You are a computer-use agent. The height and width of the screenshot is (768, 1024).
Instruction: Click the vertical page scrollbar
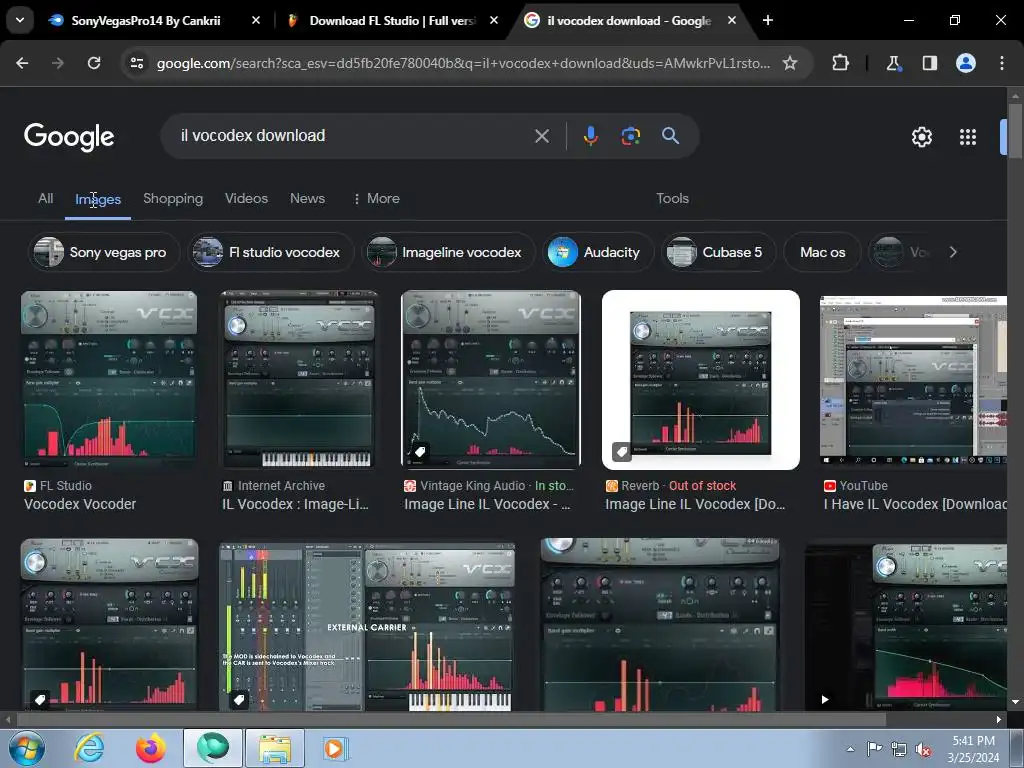click(x=1015, y=131)
